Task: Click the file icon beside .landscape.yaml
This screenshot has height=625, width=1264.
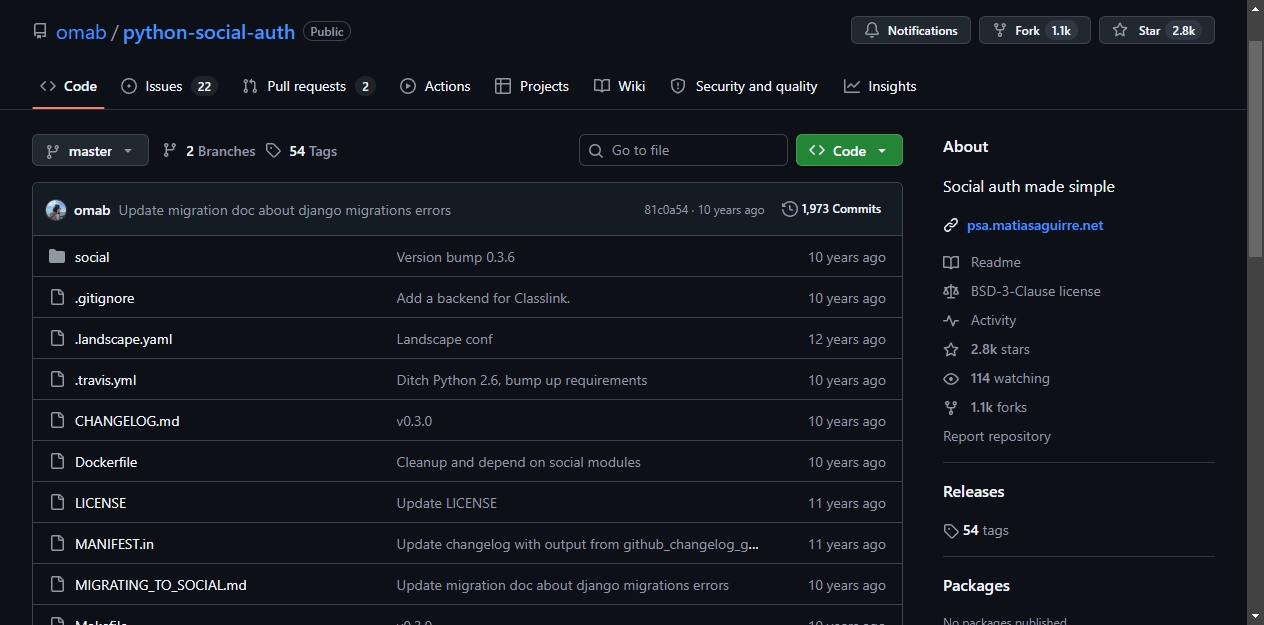Action: 57,339
